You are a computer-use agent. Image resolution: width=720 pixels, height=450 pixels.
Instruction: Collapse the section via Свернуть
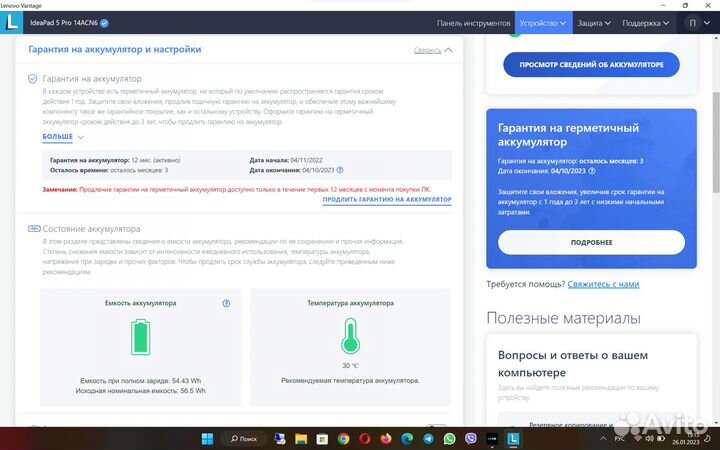(433, 50)
